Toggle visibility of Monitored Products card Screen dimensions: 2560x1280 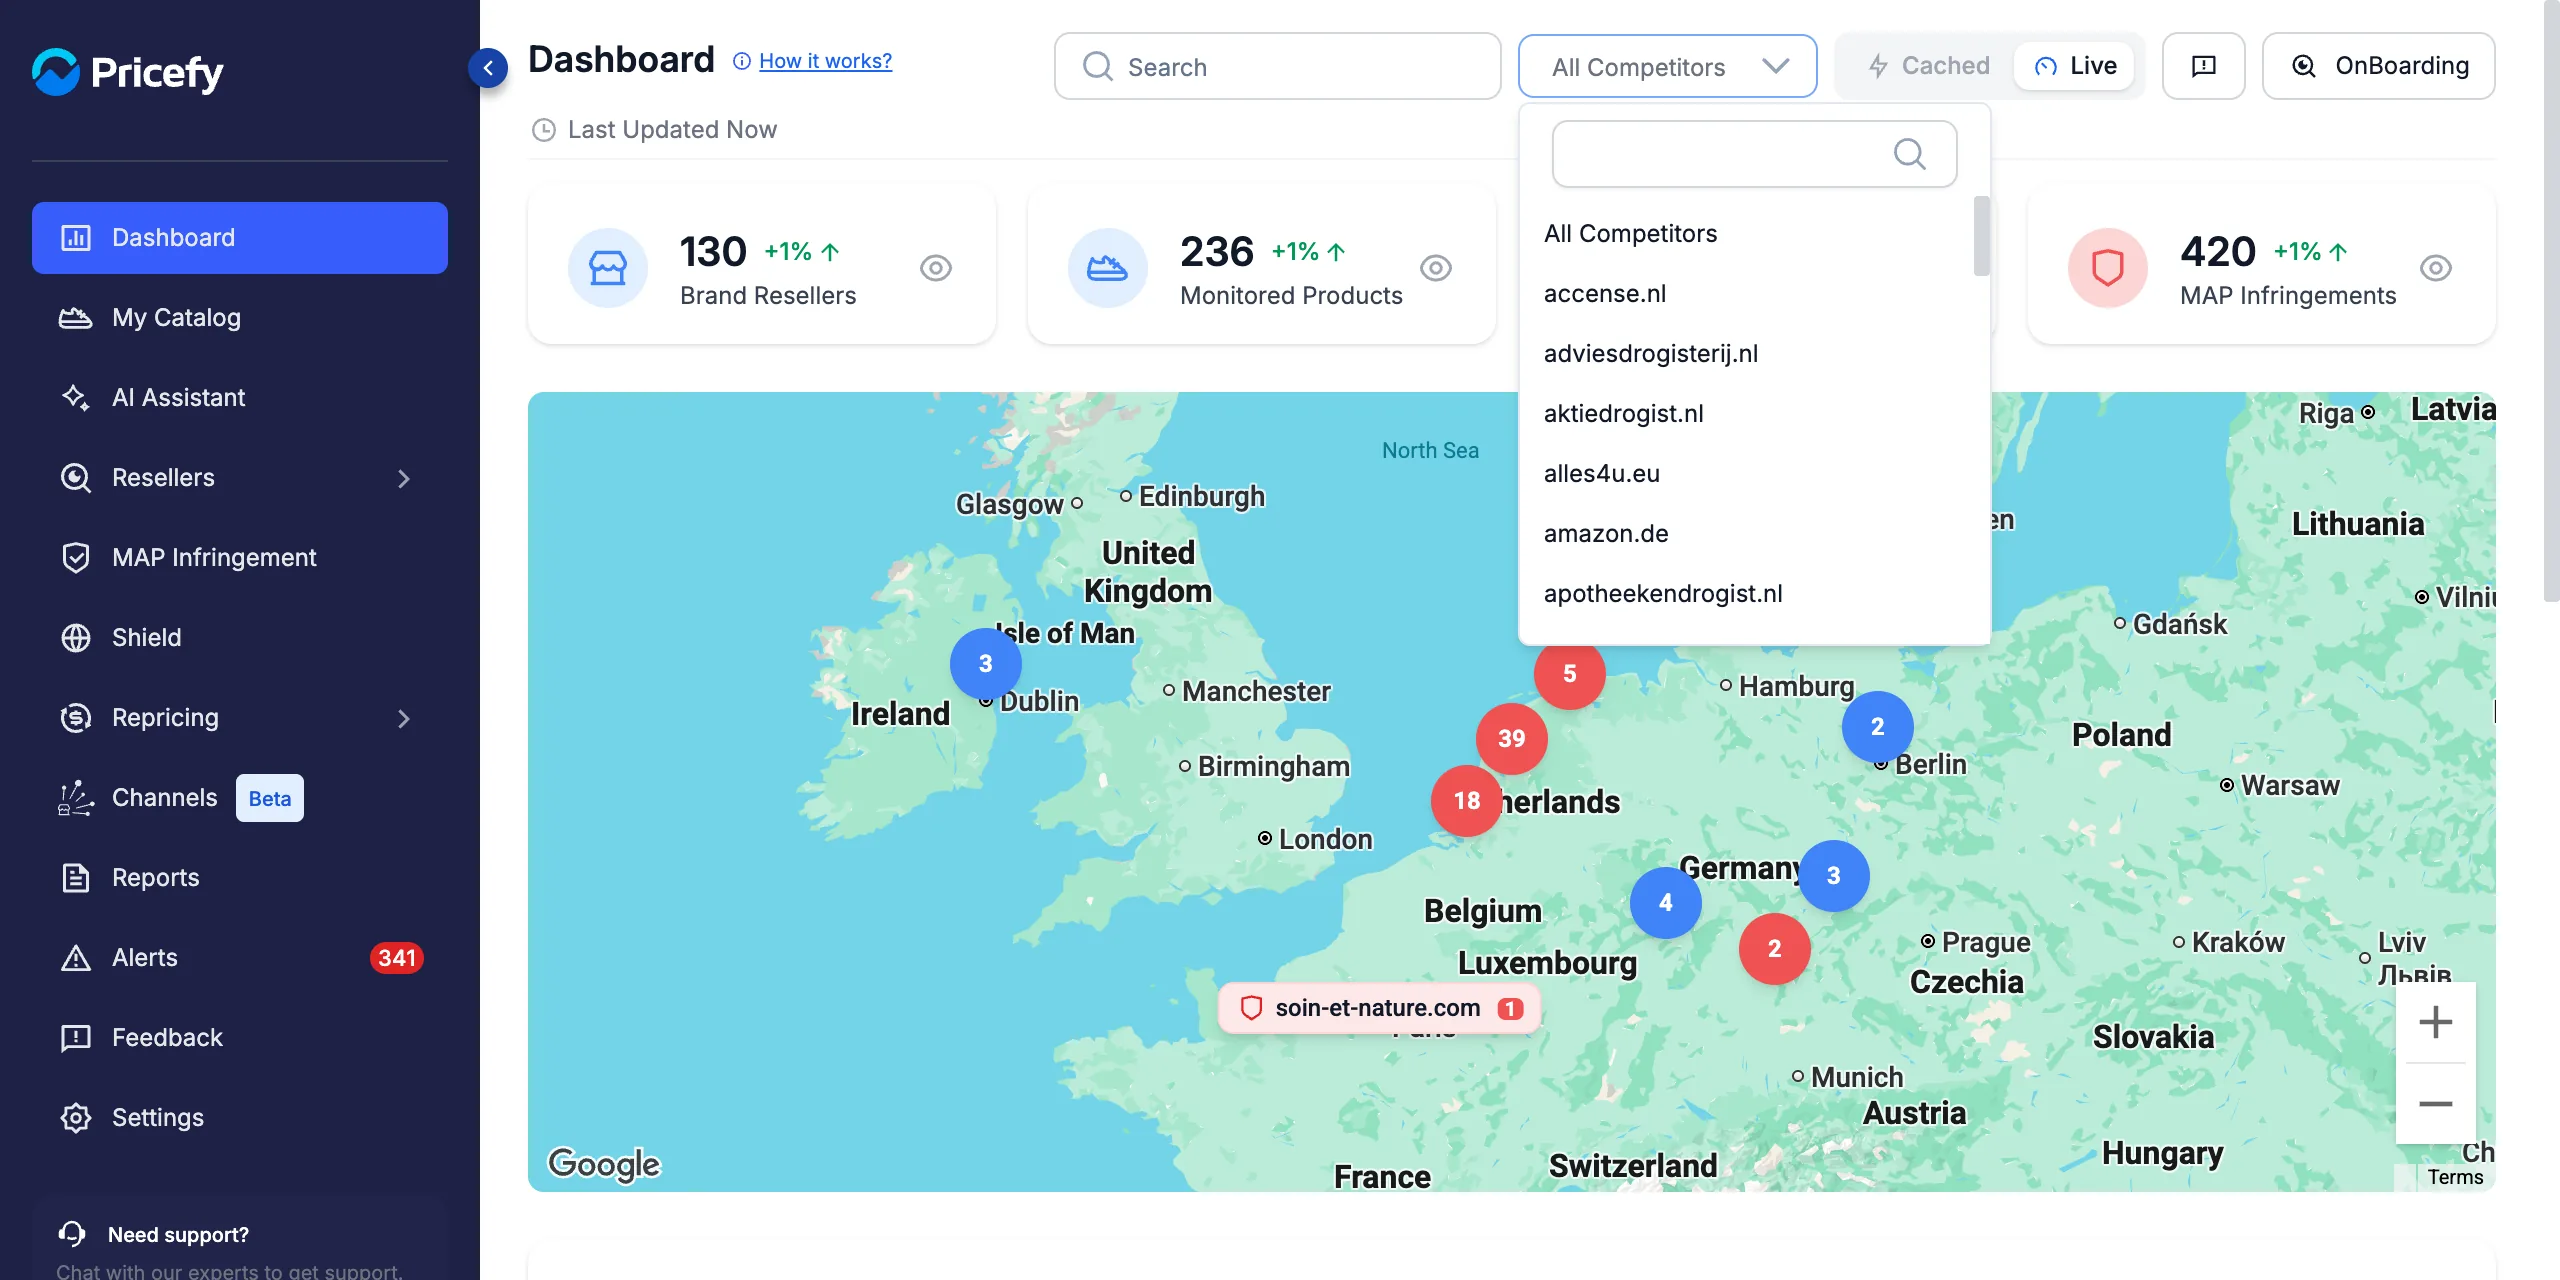1436,268
